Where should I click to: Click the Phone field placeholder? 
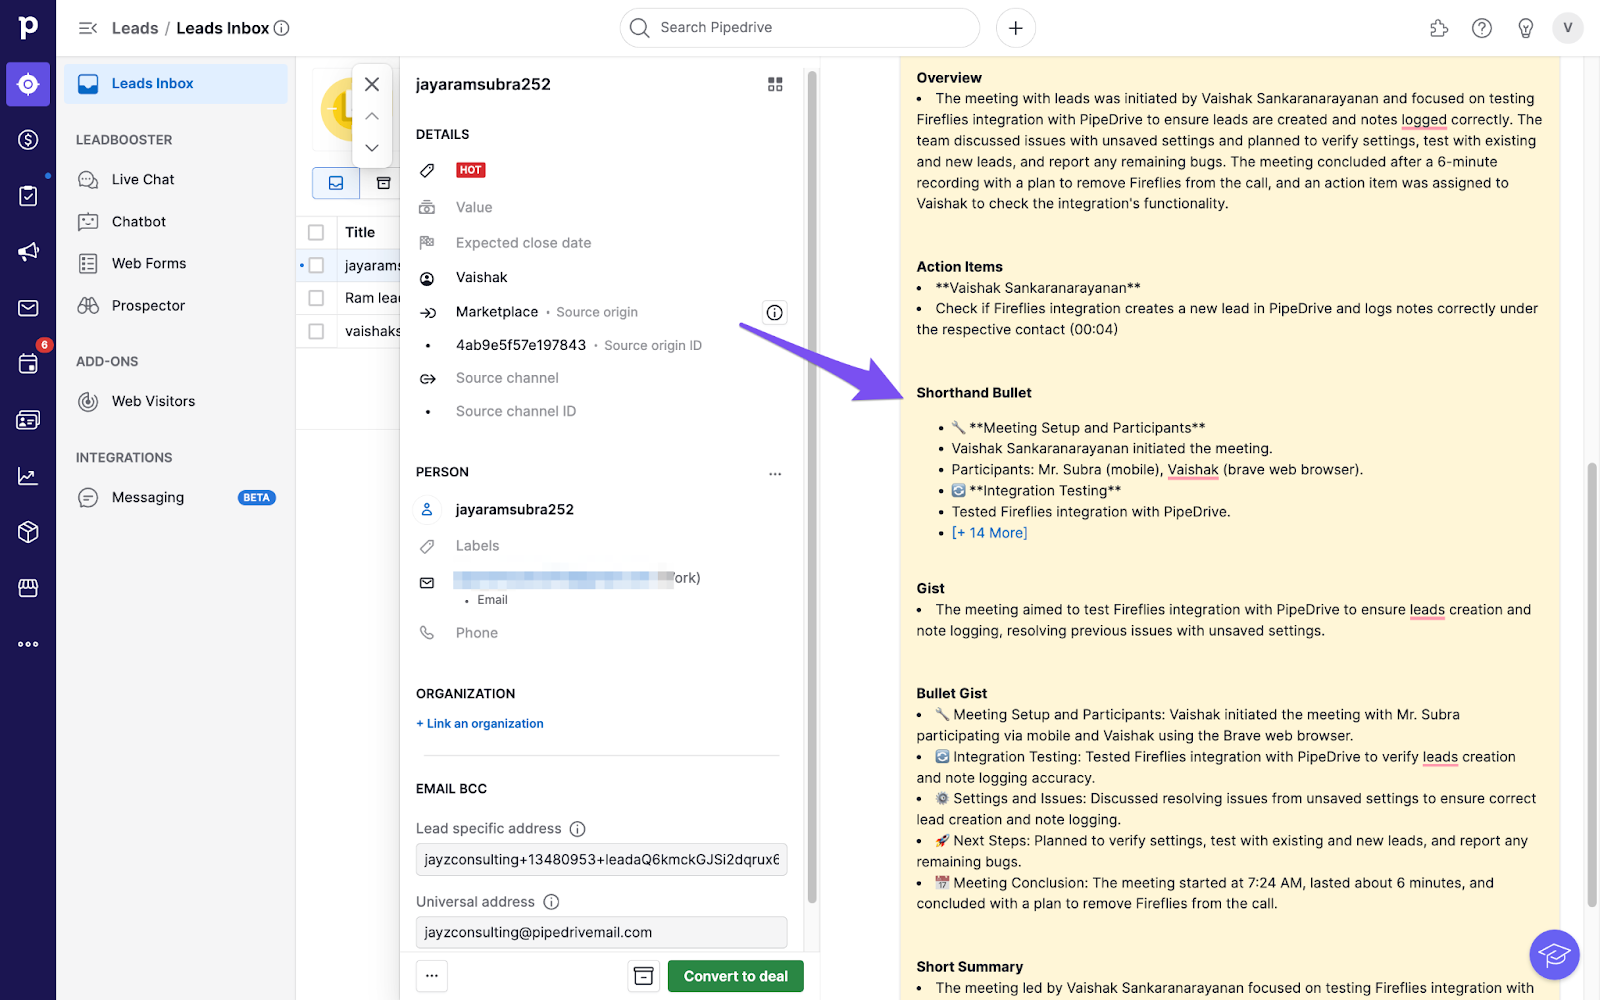click(477, 633)
